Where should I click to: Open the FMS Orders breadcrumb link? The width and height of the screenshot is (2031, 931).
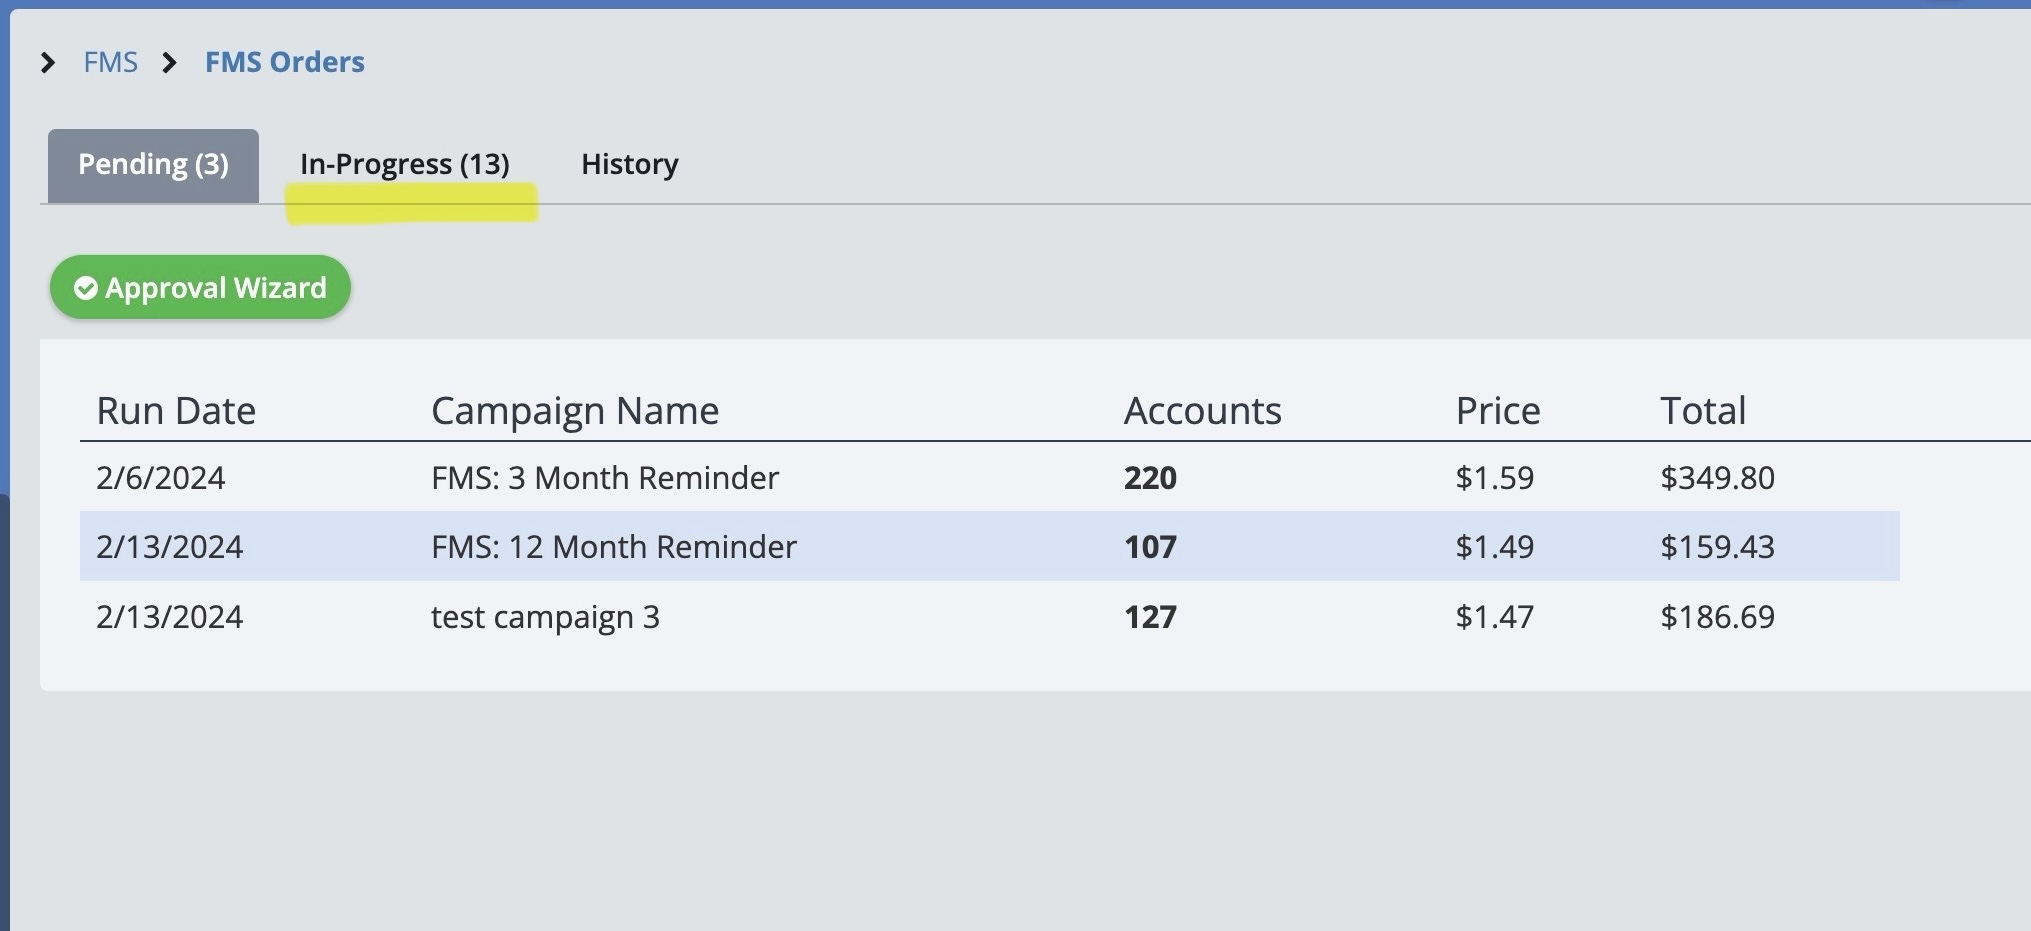284,62
